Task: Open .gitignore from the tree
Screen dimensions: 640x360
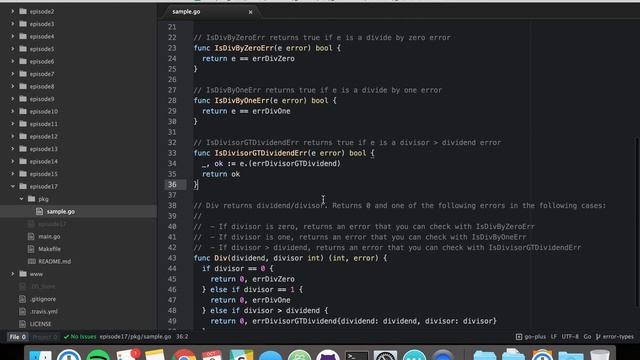Action: tap(43, 299)
